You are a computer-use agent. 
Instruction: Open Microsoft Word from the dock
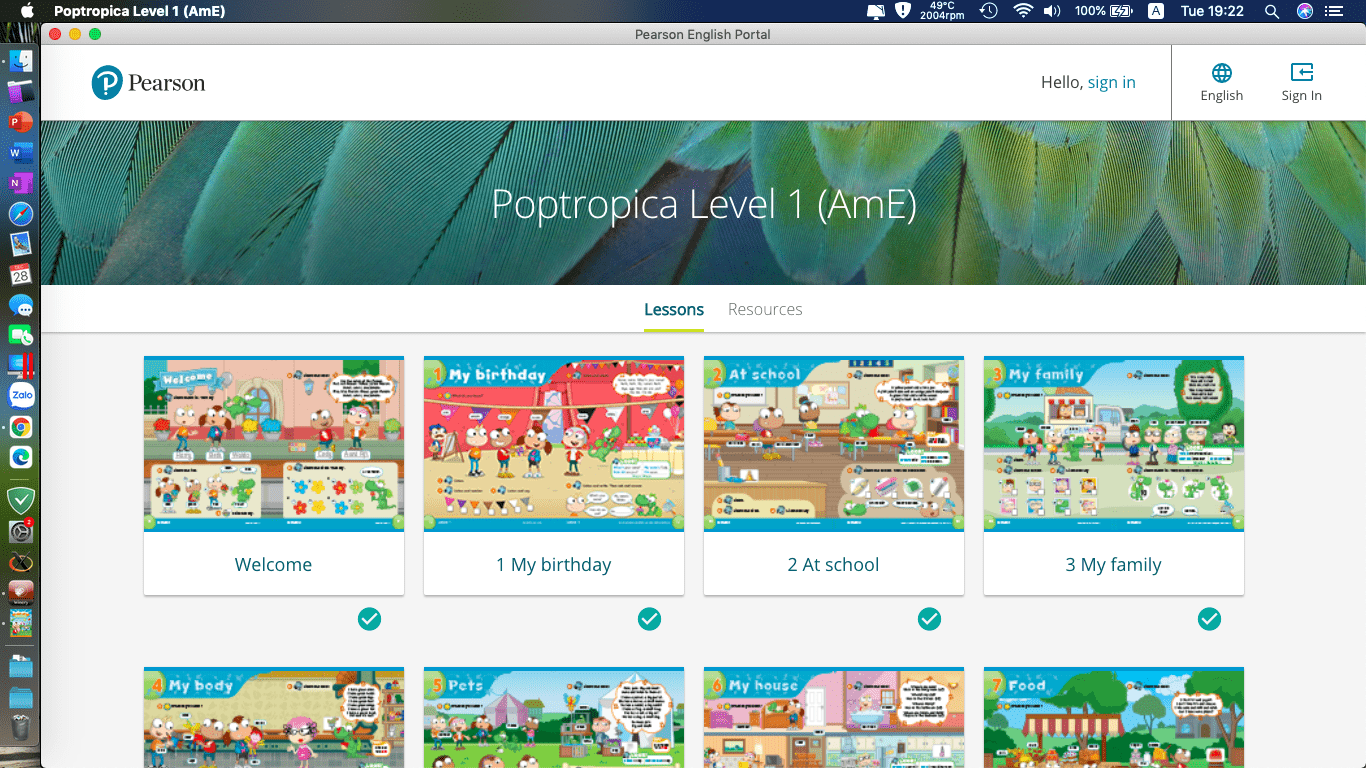[x=21, y=152]
